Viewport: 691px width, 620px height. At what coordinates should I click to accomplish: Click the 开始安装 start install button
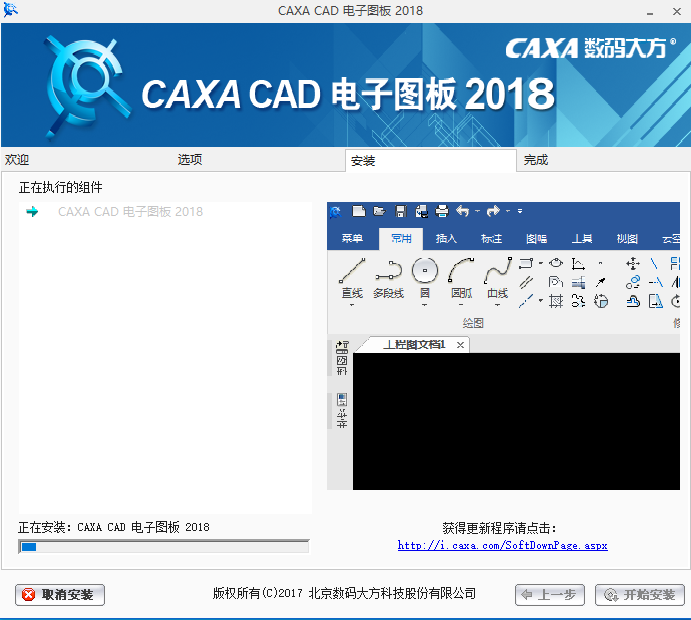[639, 594]
